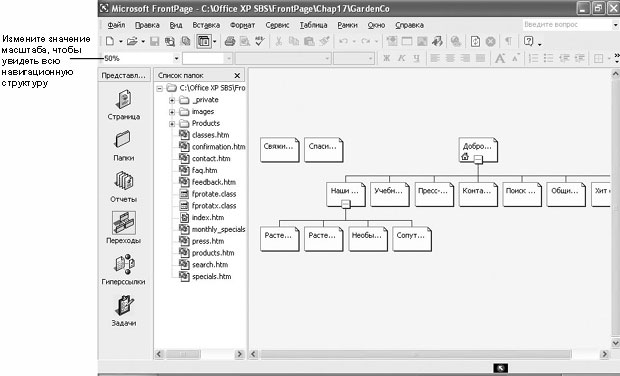Viewport: 620px width, 376px height.
Task: Click the Print icon in toolbar
Action: (x=230, y=41)
